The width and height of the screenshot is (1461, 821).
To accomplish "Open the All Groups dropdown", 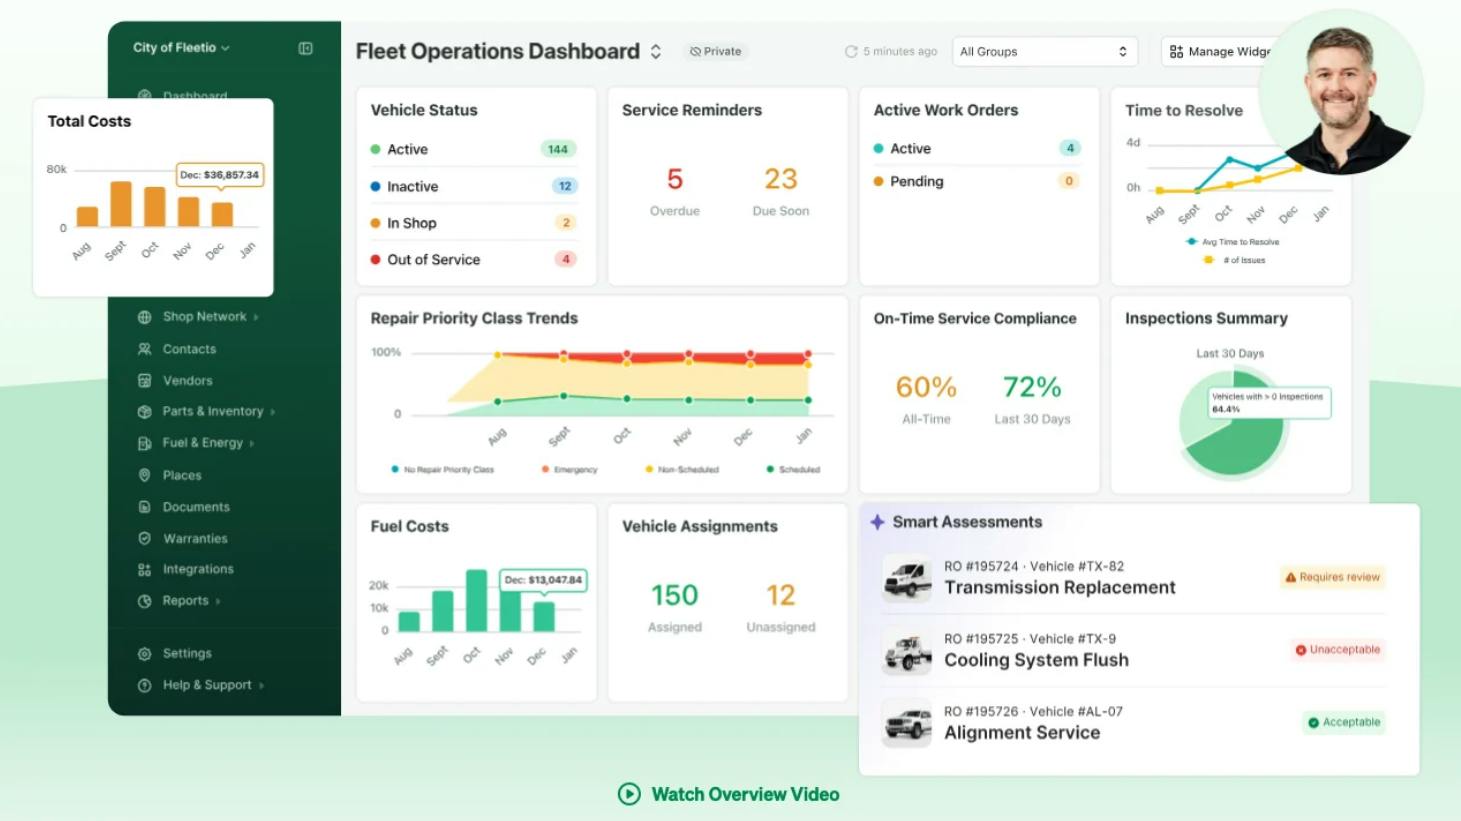I will 1044,52.
